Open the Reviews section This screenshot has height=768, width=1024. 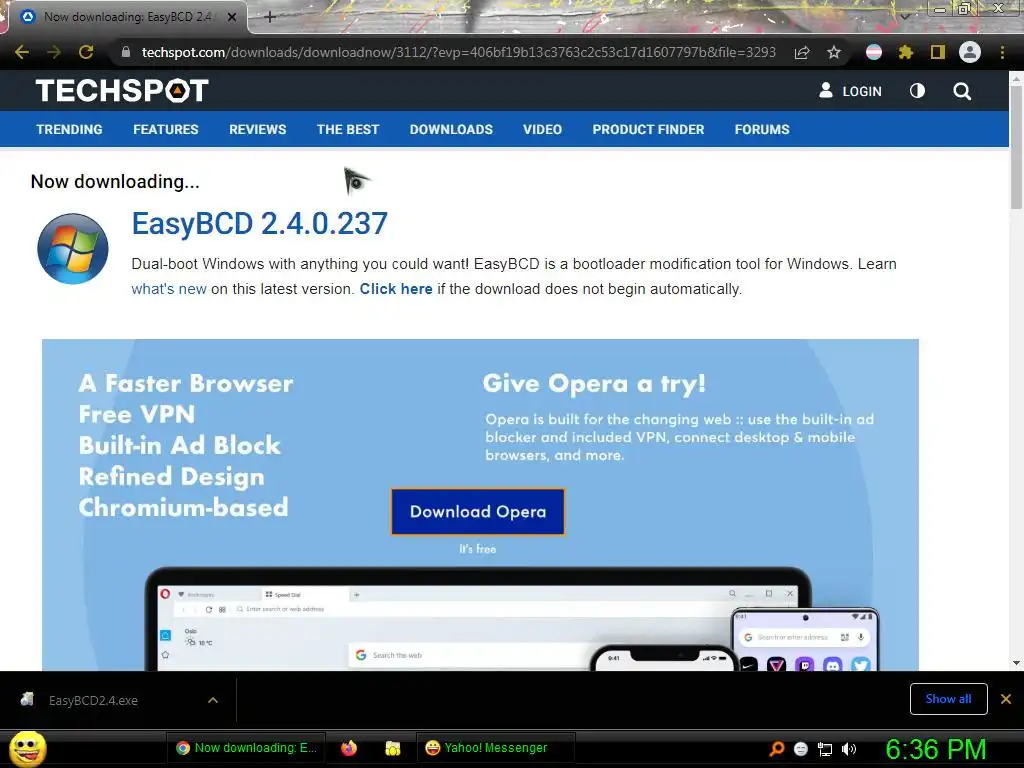pyautogui.click(x=257, y=129)
